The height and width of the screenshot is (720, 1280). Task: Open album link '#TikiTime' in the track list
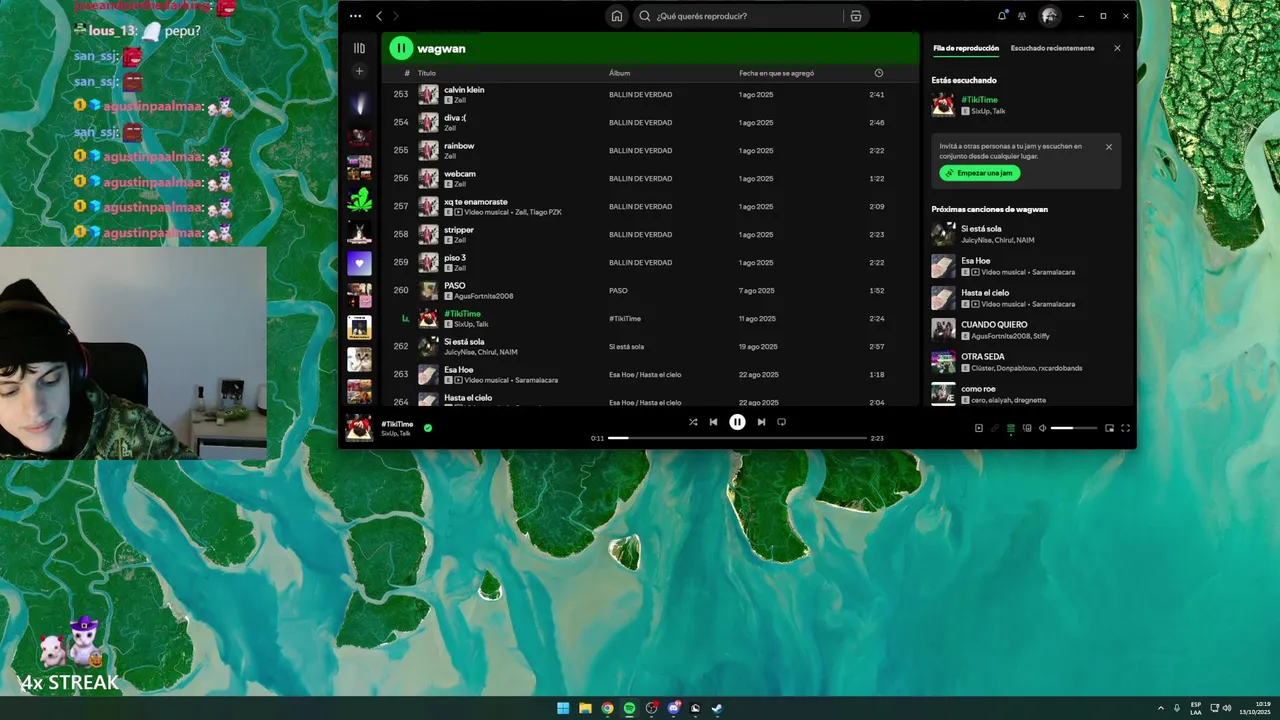pyautogui.click(x=625, y=318)
